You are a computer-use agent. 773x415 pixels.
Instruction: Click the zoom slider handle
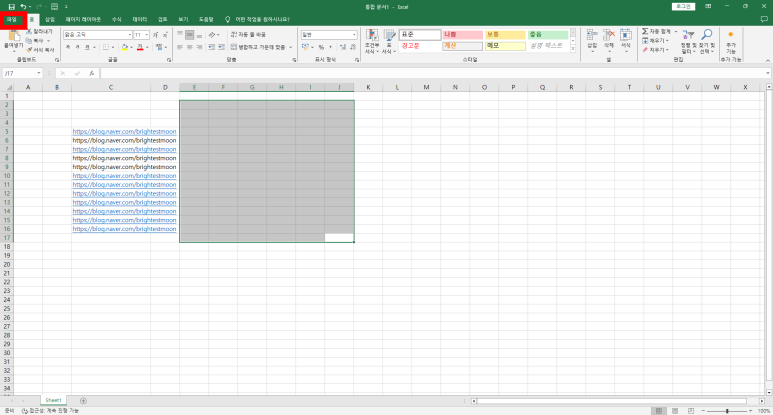coord(727,411)
